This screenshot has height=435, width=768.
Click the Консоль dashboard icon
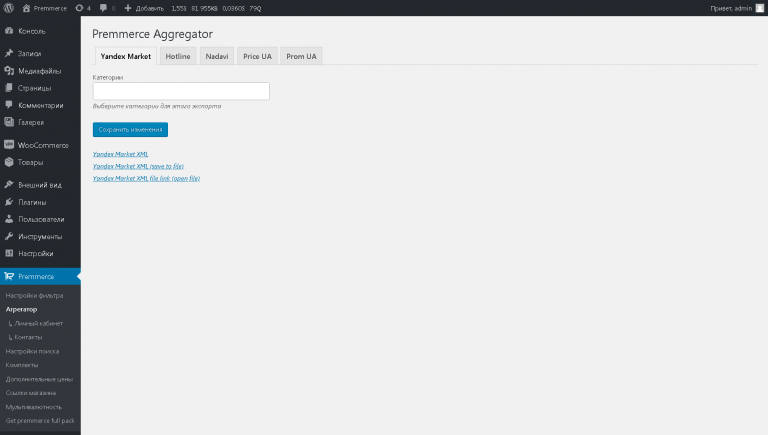[x=8, y=30]
